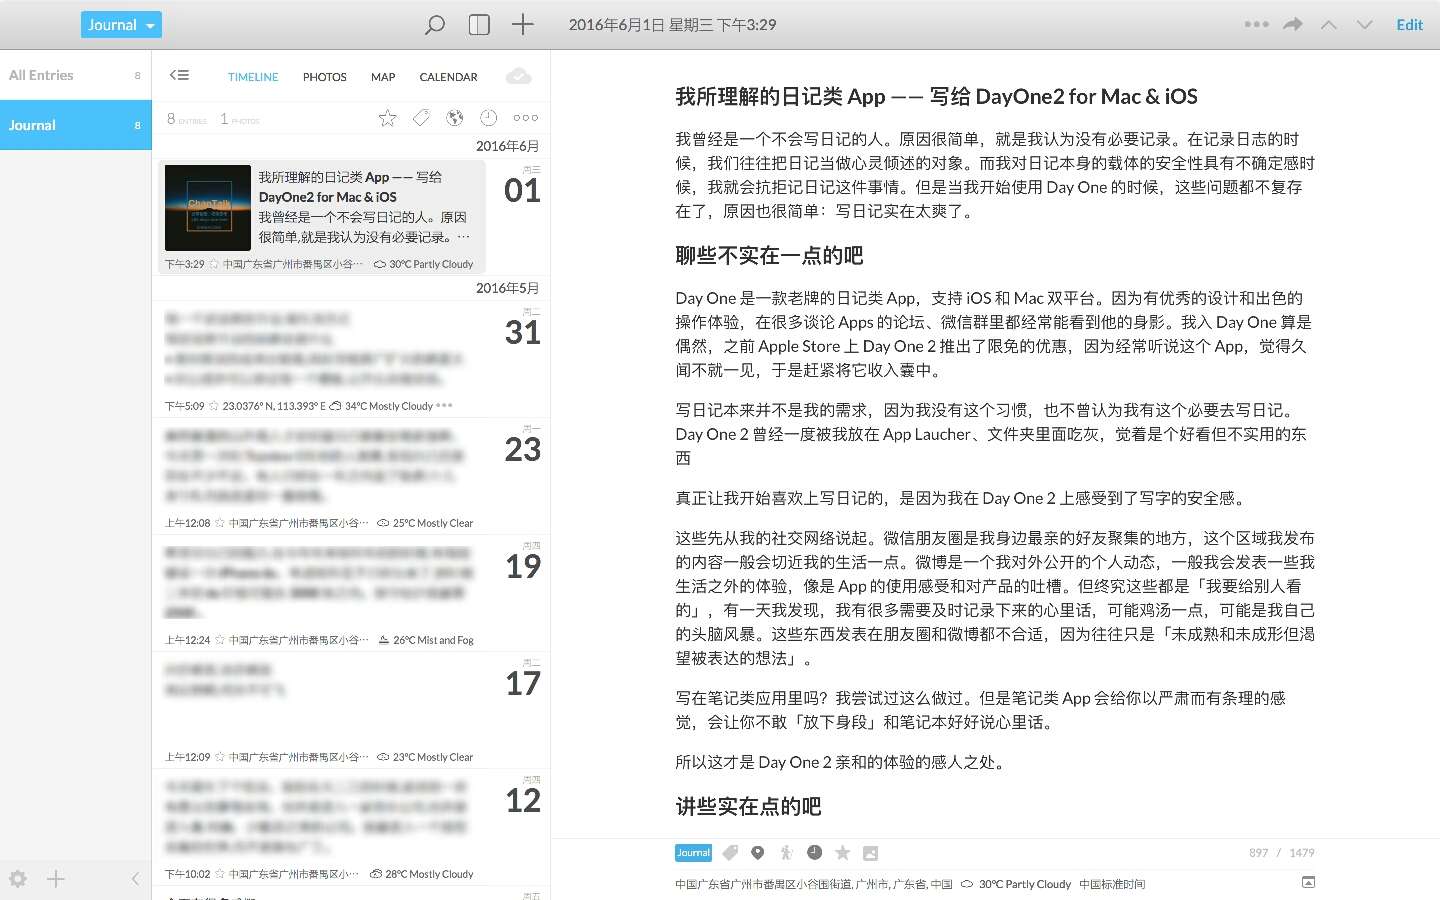Toggle the entry's activity motion tracker
Image resolution: width=1440 pixels, height=900 pixels.
(787, 852)
